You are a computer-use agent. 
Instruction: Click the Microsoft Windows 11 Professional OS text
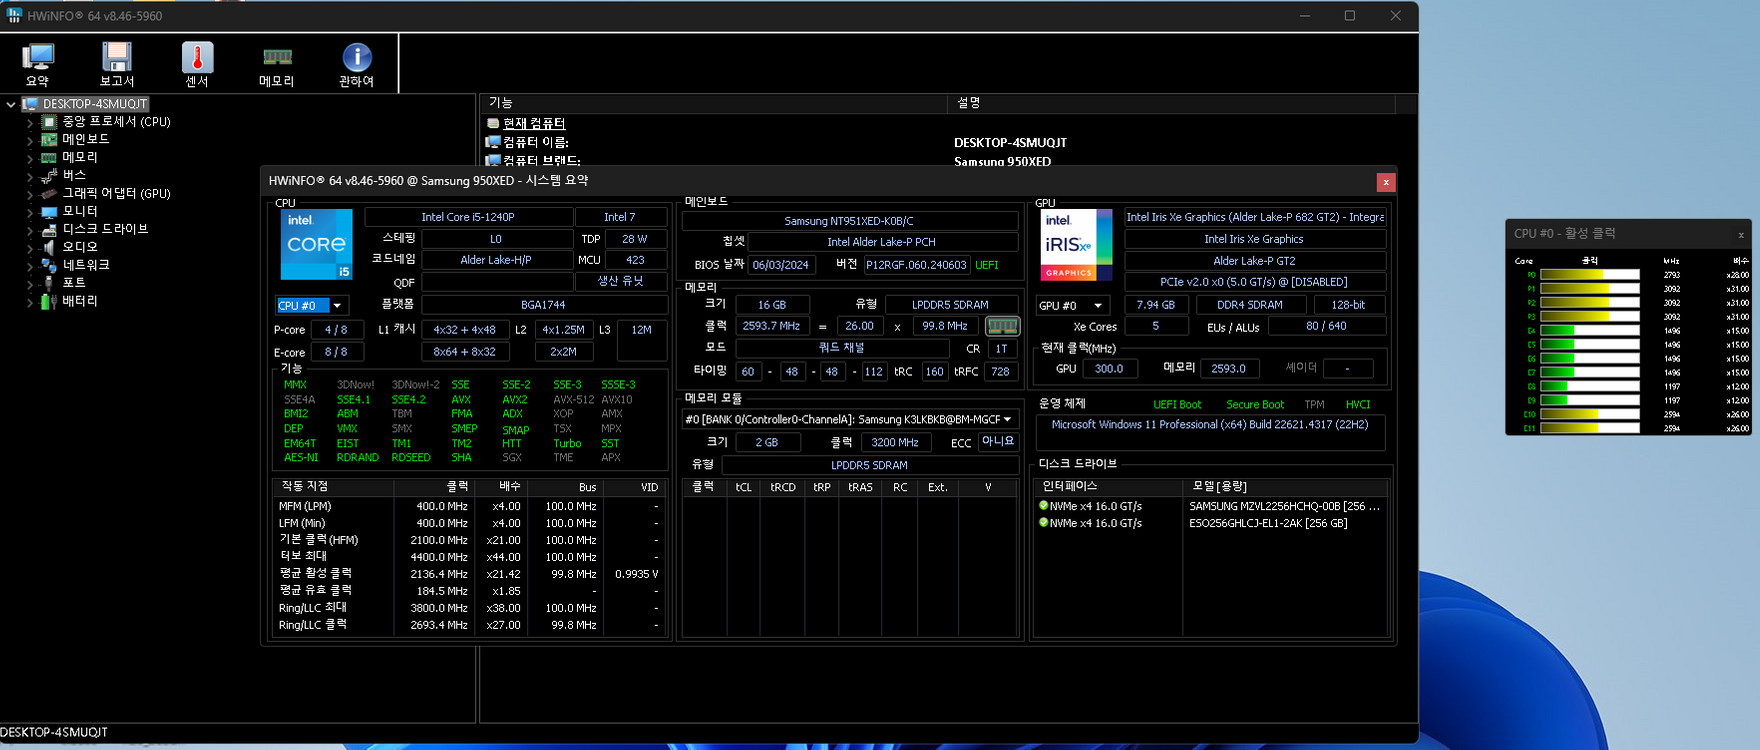pyautogui.click(x=1209, y=425)
